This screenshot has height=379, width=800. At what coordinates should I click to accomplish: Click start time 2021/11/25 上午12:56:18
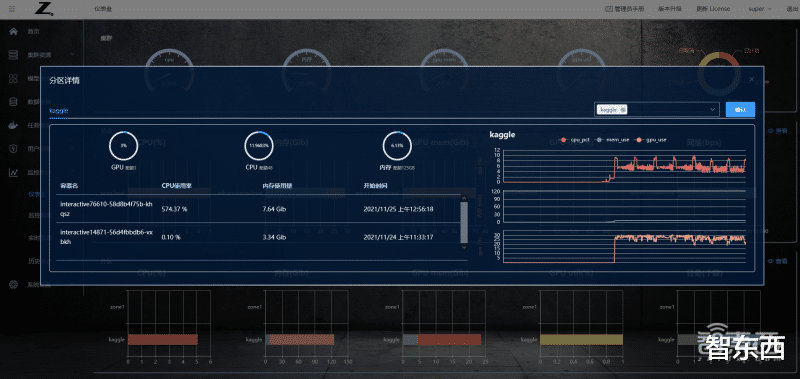pyautogui.click(x=398, y=209)
